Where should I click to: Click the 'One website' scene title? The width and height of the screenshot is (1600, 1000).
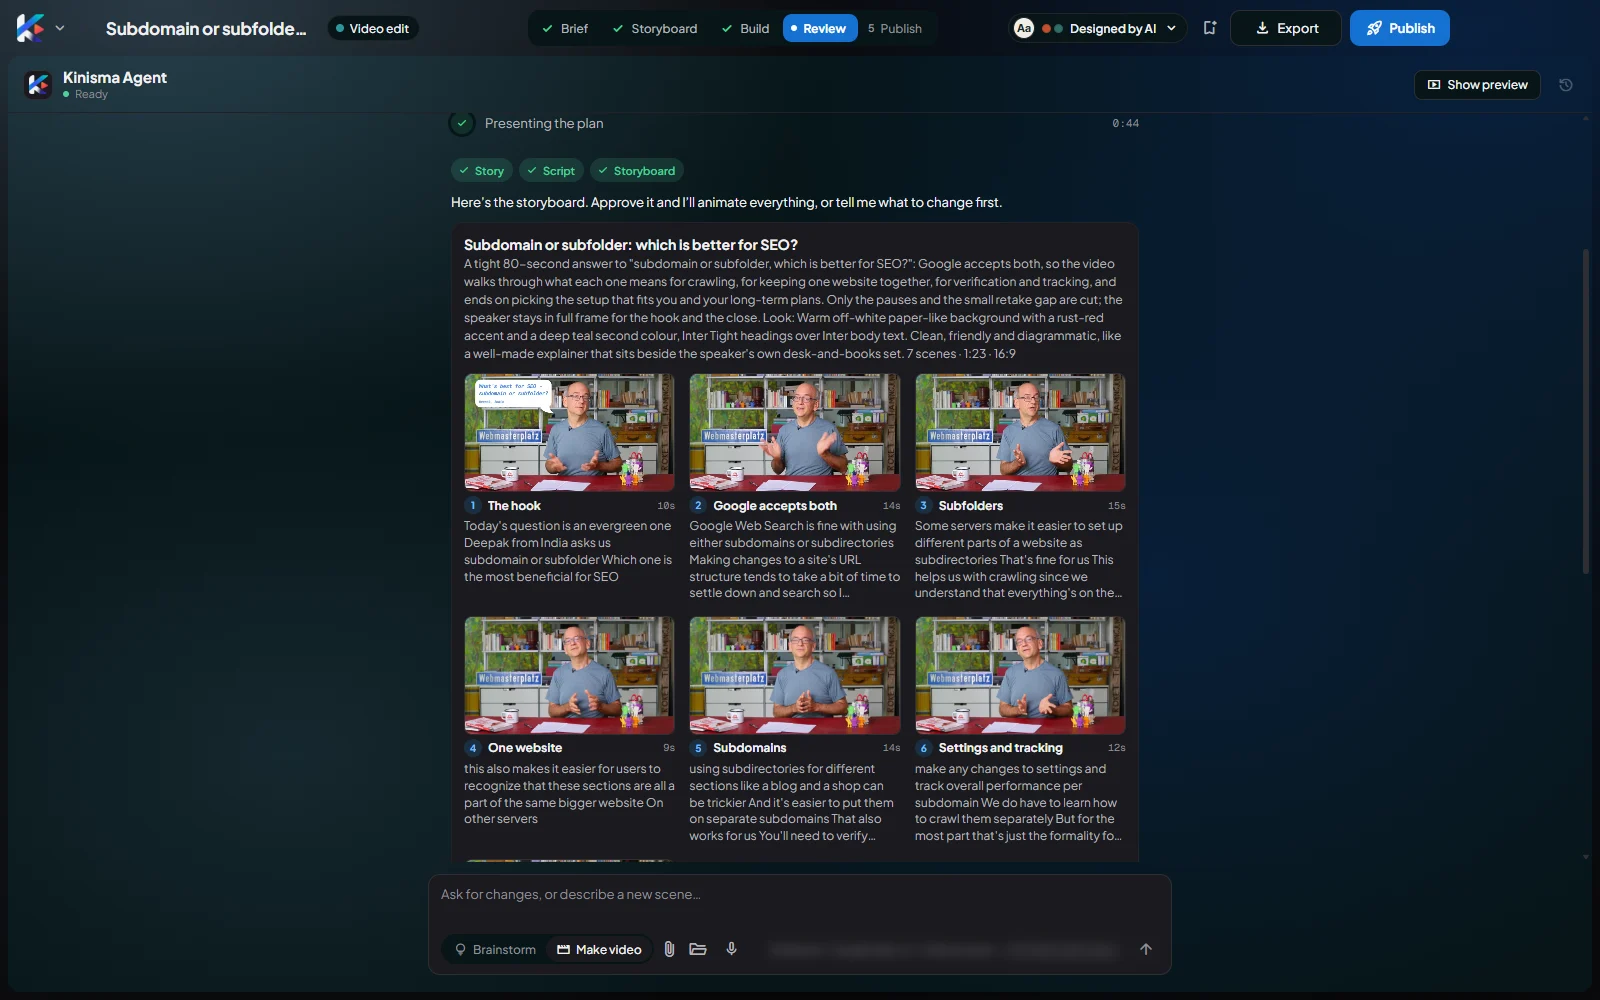(x=525, y=748)
